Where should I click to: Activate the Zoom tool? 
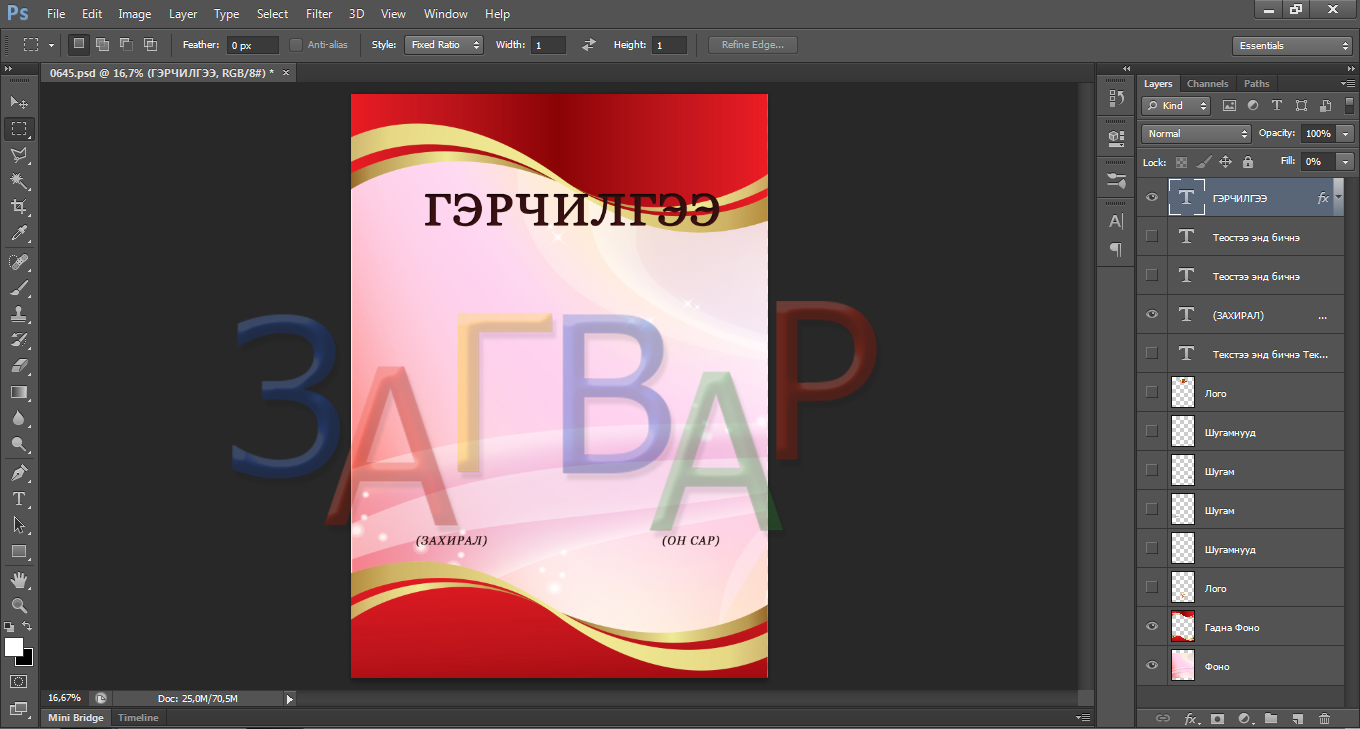(x=19, y=605)
